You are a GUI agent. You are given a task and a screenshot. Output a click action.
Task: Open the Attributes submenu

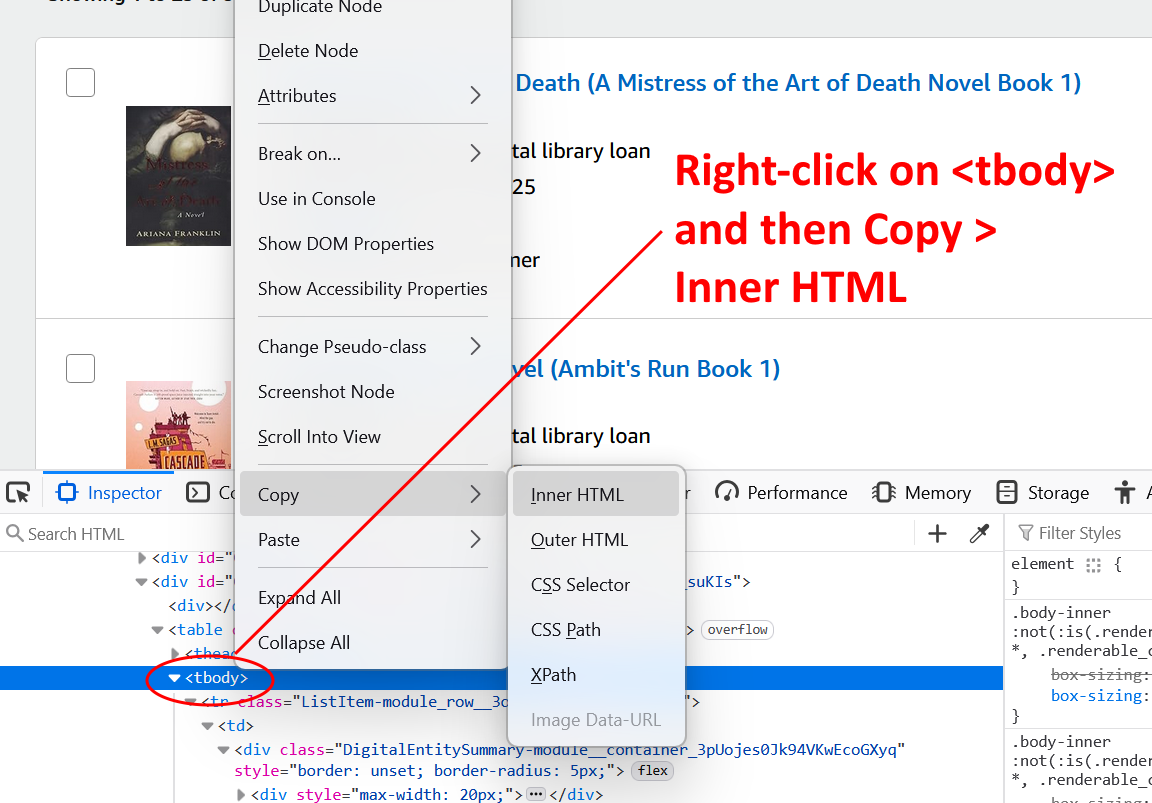click(x=373, y=96)
